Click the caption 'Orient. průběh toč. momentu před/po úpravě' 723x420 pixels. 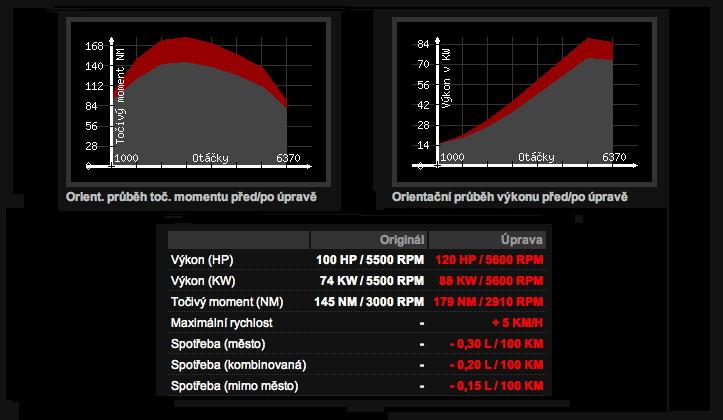pyautogui.click(x=191, y=197)
